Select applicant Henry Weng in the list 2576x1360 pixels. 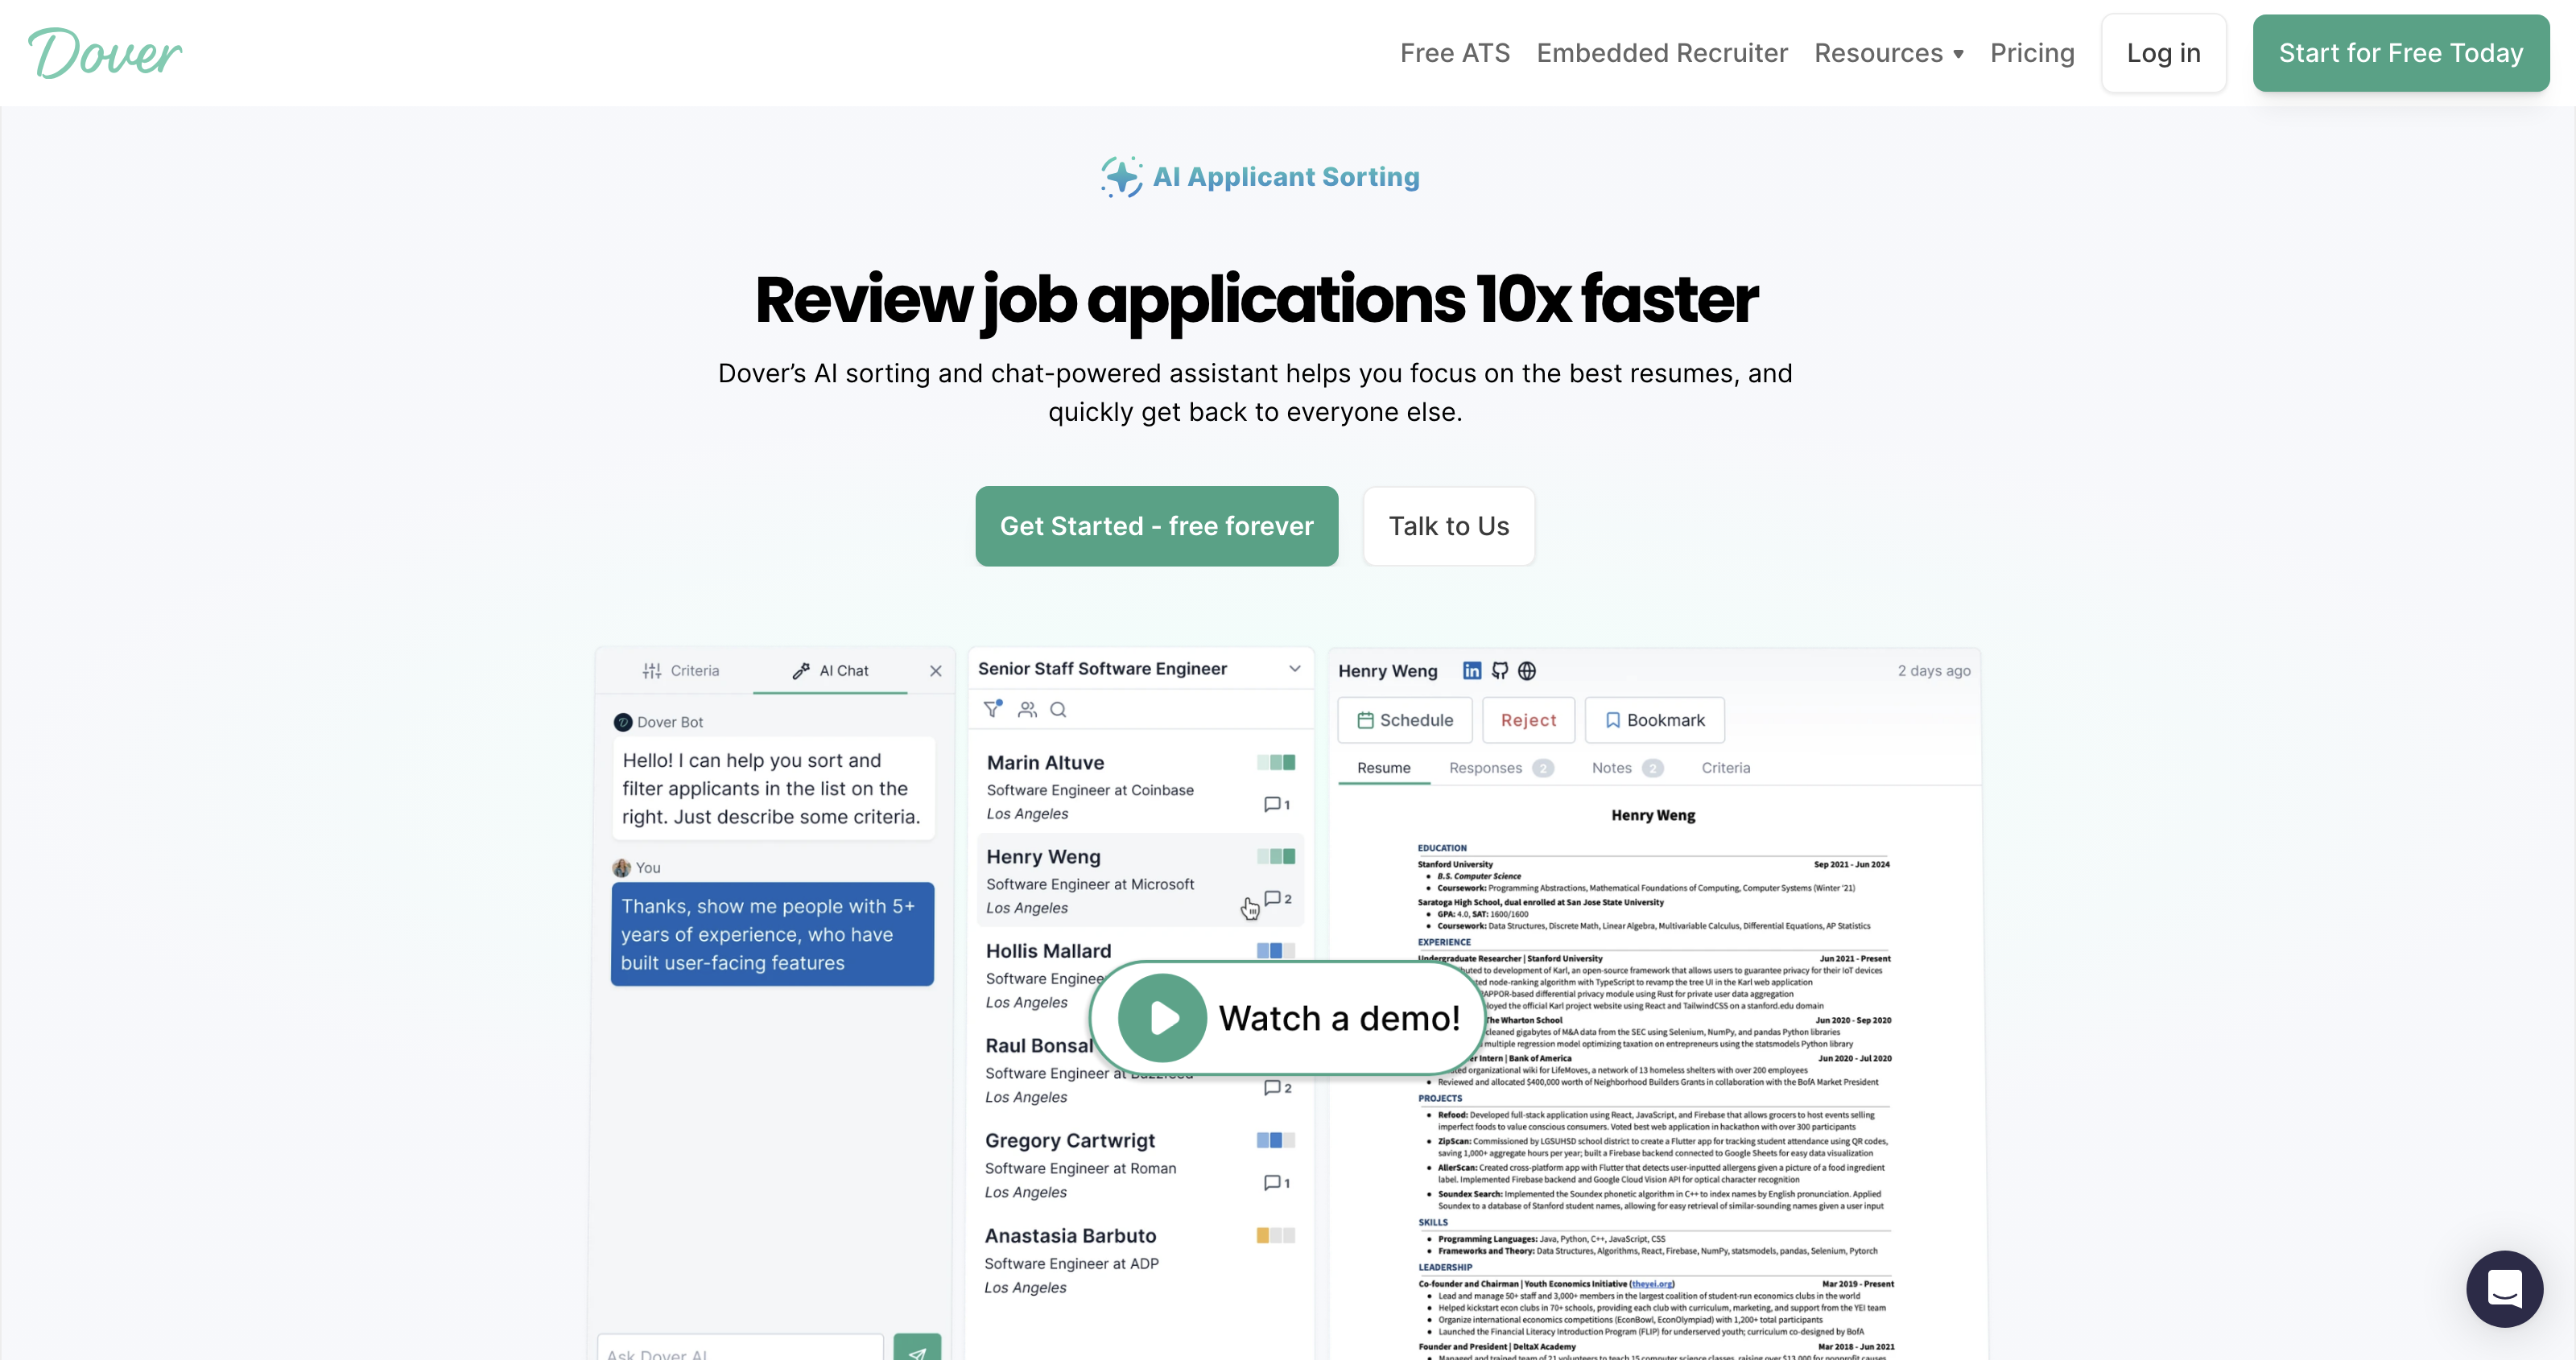[1140, 881]
